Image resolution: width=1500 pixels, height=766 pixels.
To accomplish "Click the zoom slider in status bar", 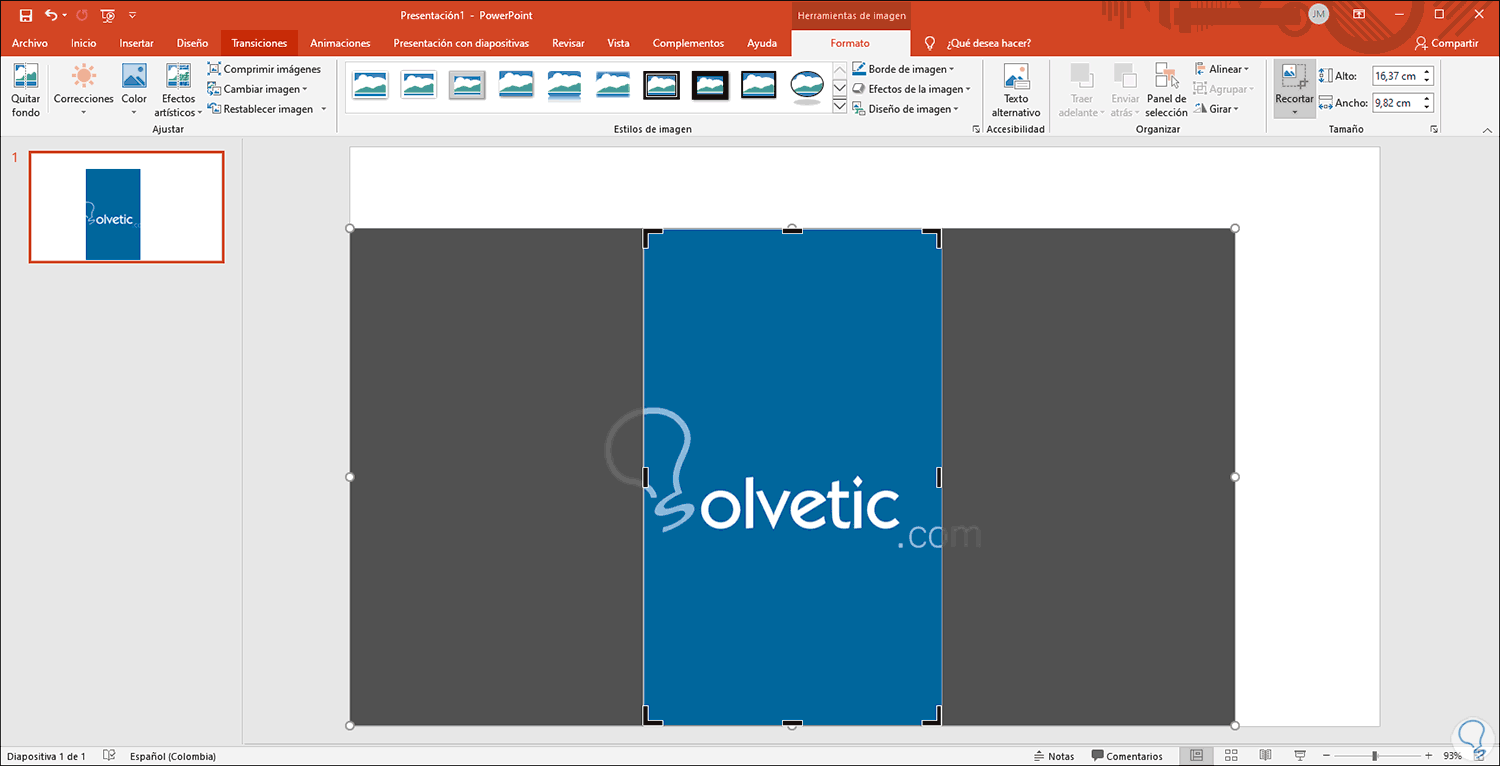I will click(1375, 756).
